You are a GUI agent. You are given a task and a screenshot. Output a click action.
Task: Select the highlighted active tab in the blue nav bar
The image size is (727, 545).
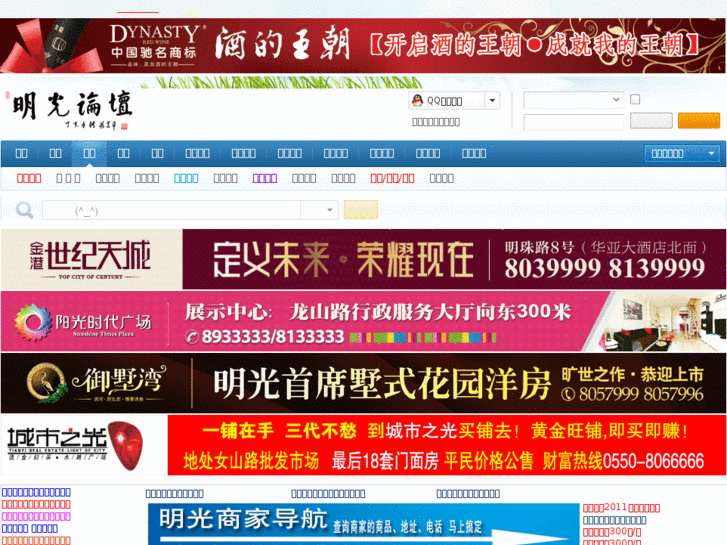point(89,154)
